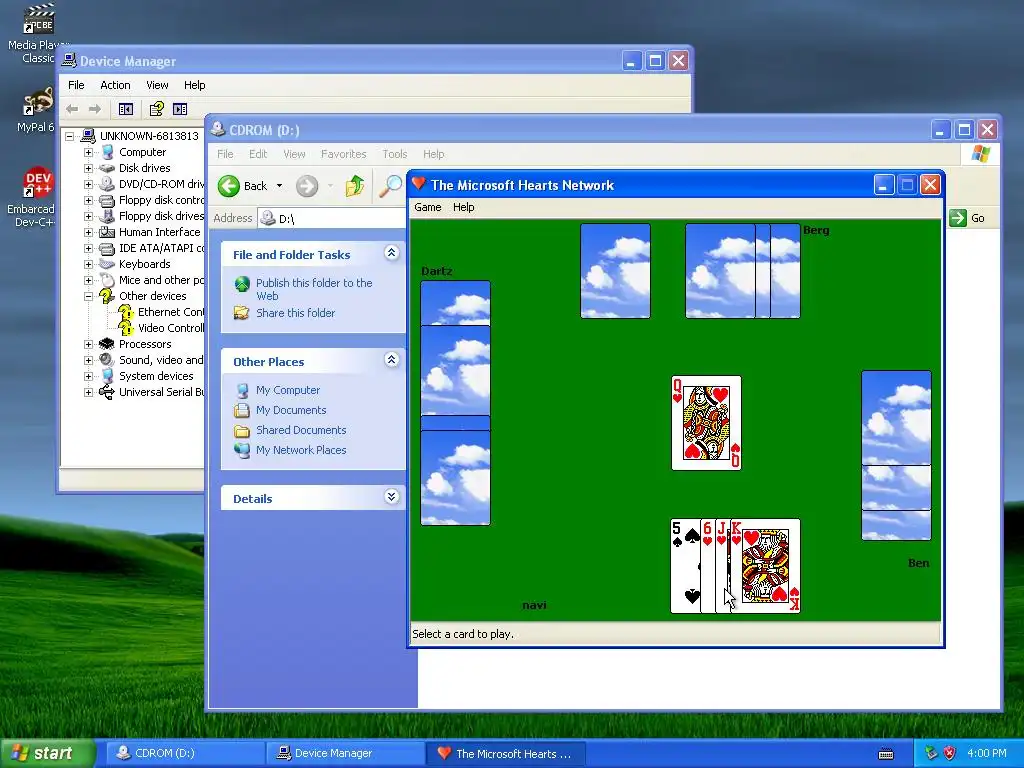Open Tools menu in CDROM window

[x=394, y=154]
